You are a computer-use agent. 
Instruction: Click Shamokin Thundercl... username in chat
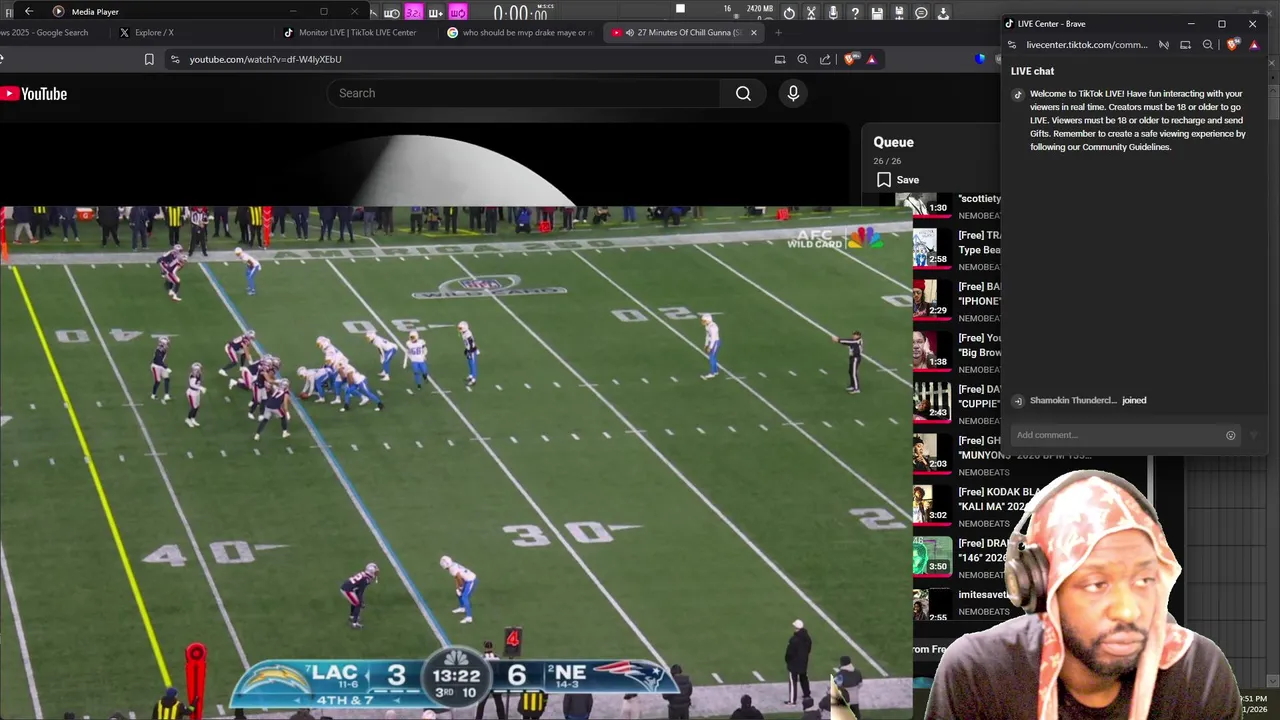coord(1073,400)
